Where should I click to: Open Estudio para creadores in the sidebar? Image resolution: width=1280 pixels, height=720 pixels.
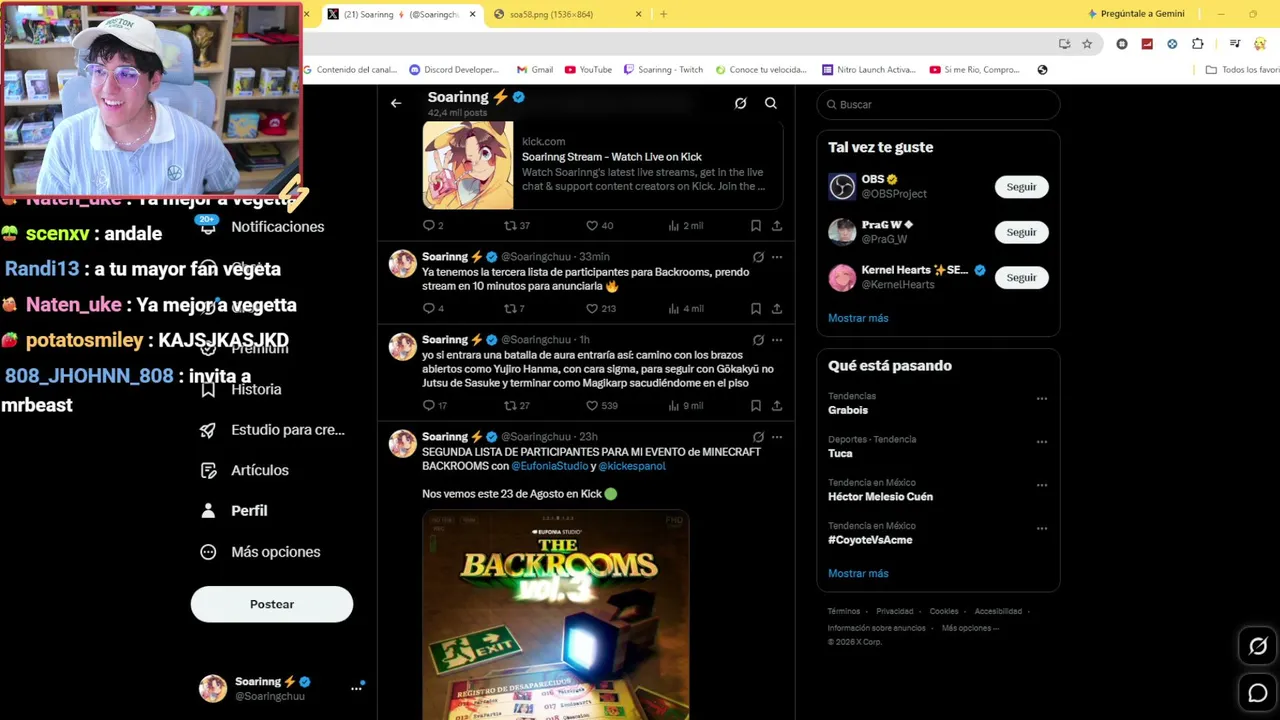(x=272, y=430)
